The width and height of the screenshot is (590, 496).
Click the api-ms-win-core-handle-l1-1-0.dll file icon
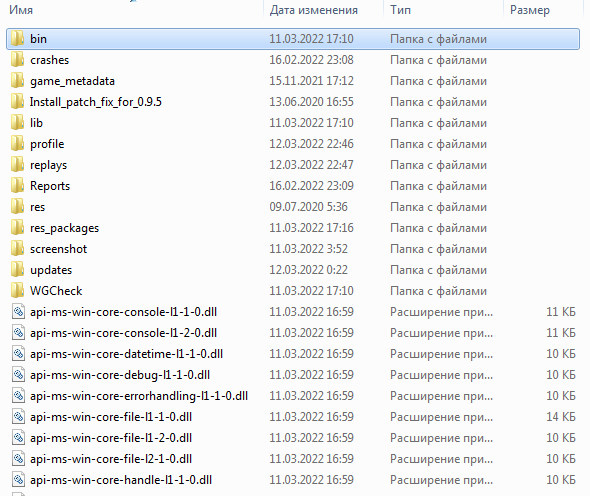18,479
